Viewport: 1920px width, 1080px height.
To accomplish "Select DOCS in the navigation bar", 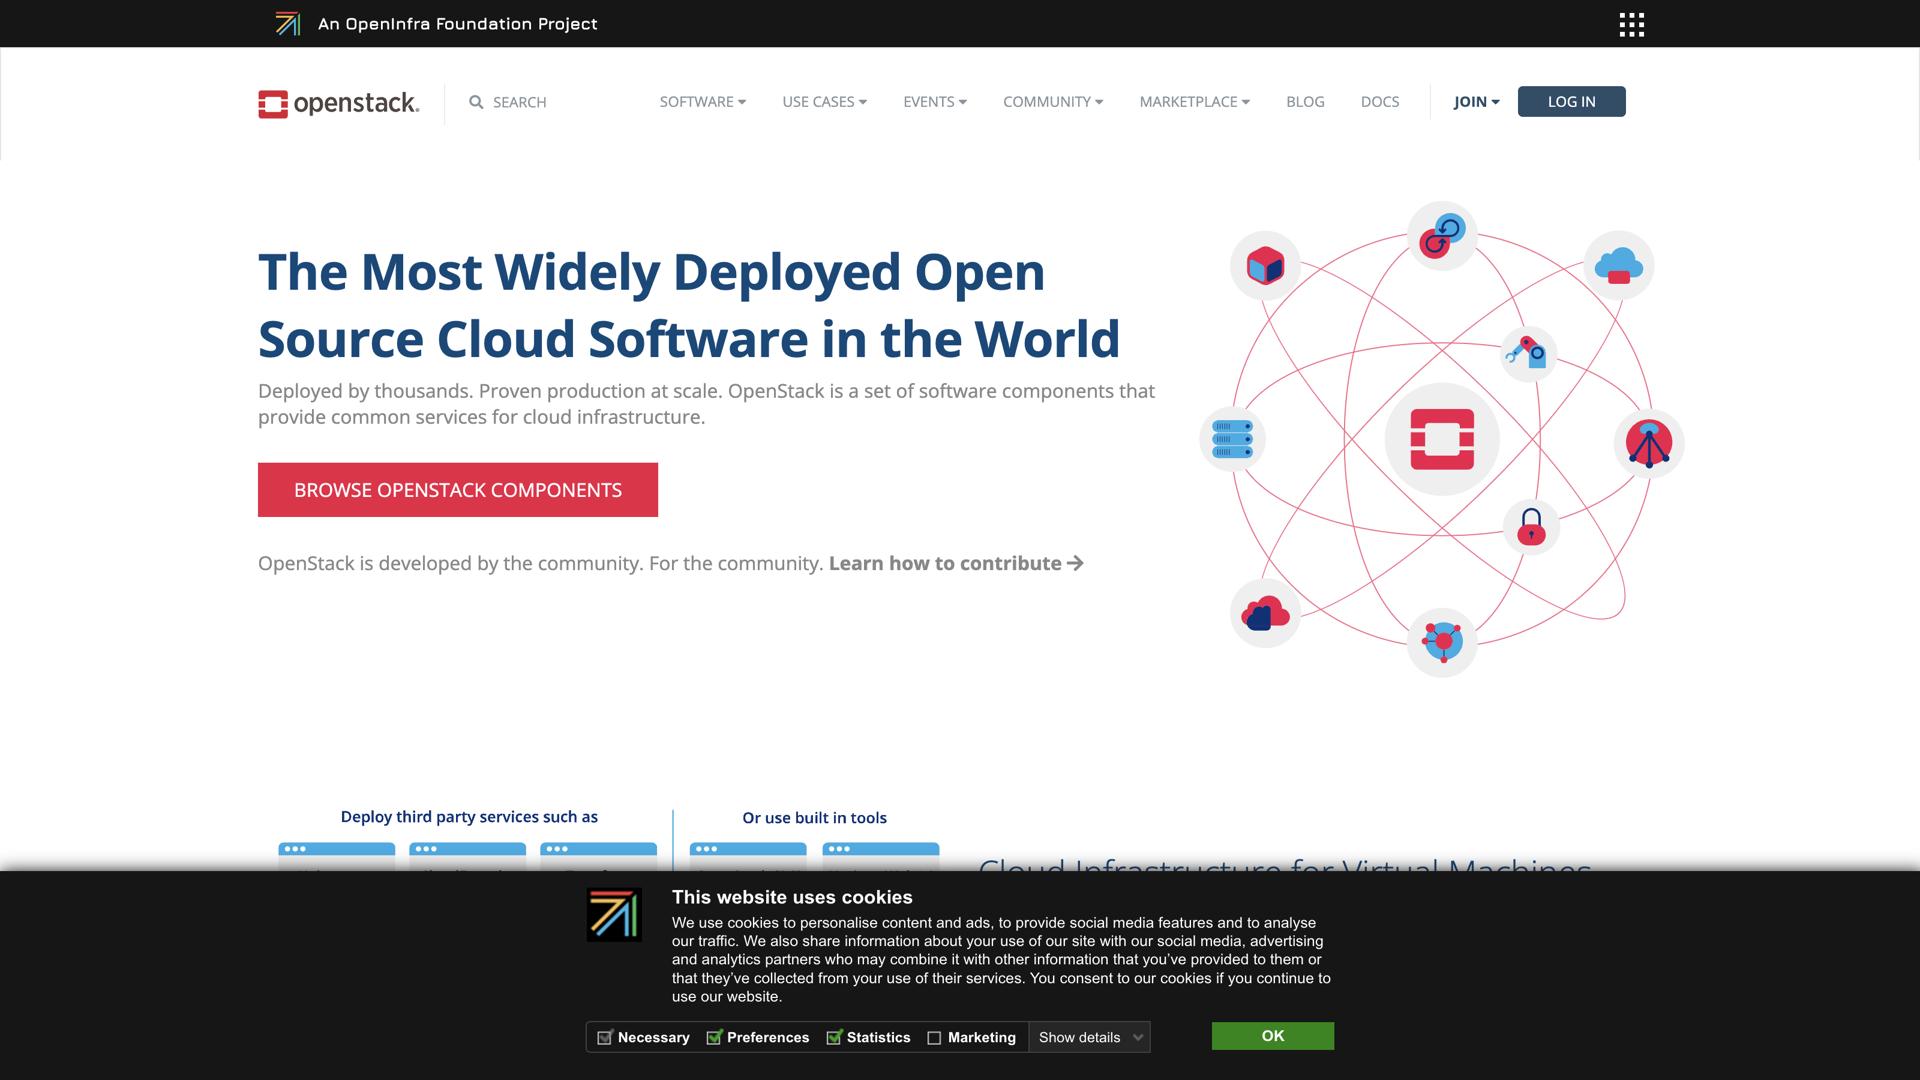I will (x=1379, y=101).
